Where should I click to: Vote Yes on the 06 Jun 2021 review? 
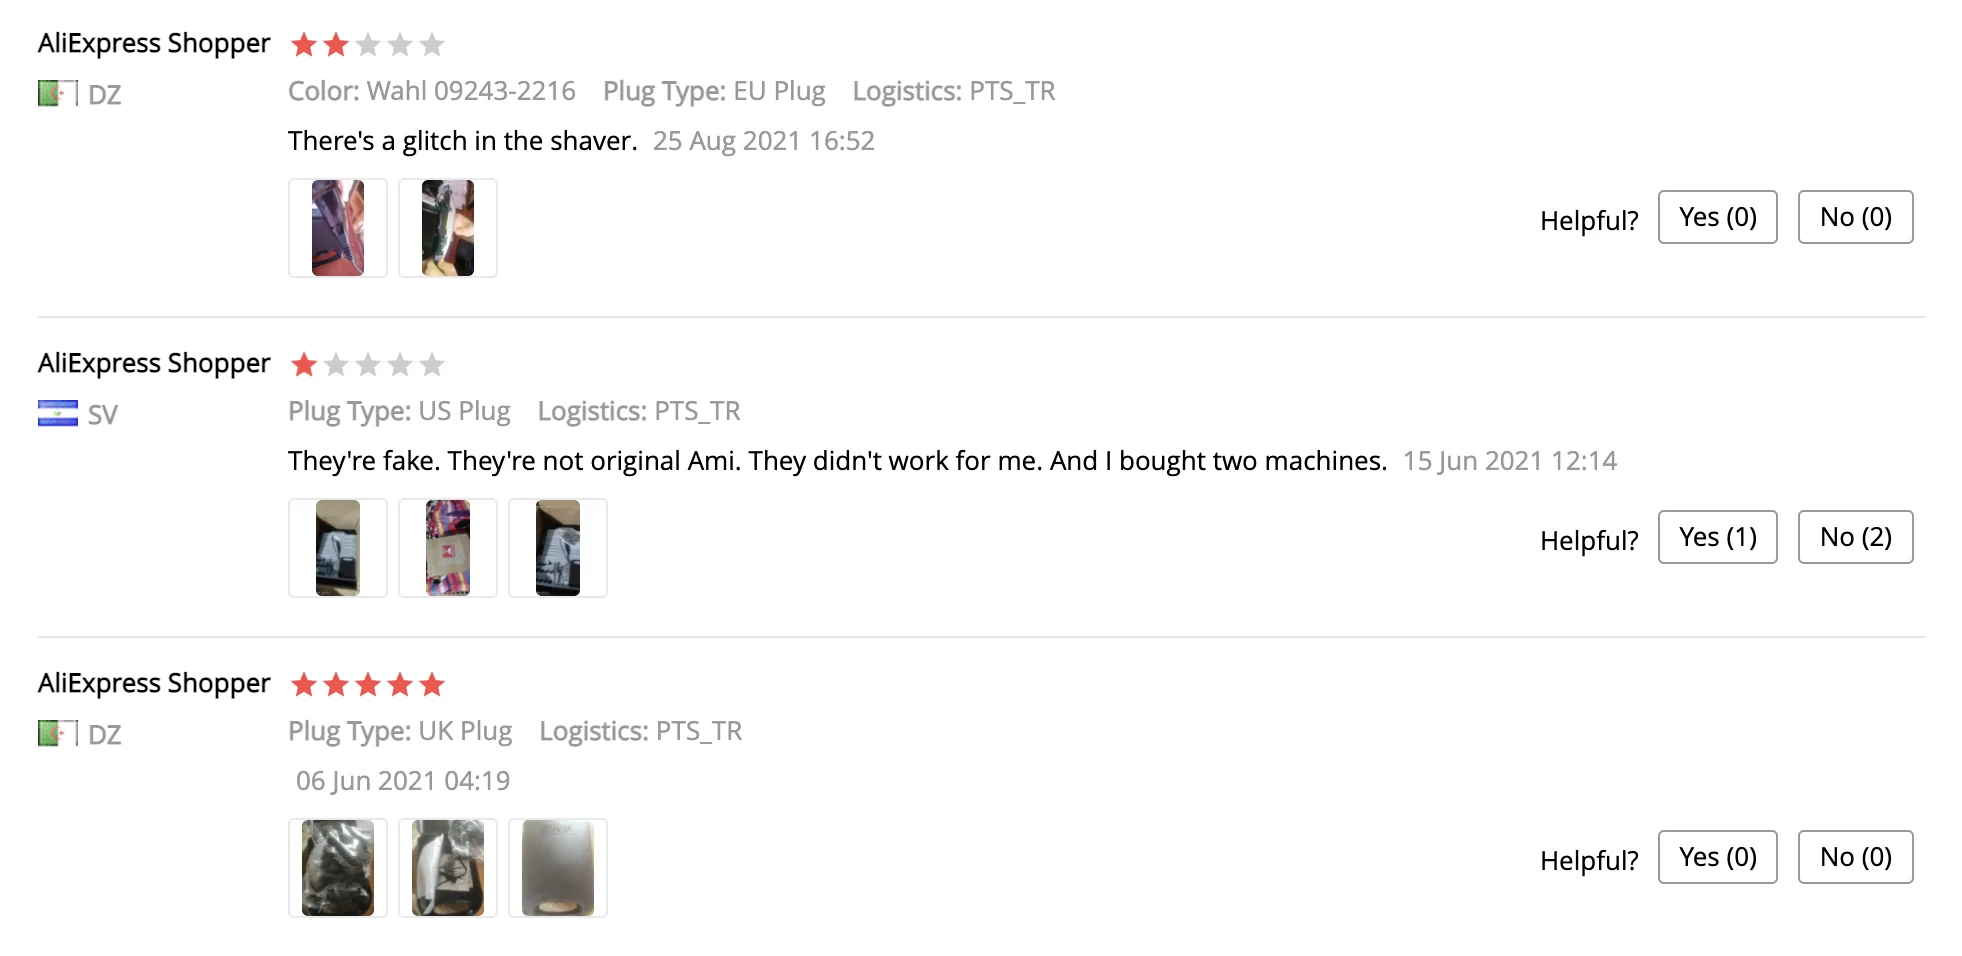tap(1717, 857)
